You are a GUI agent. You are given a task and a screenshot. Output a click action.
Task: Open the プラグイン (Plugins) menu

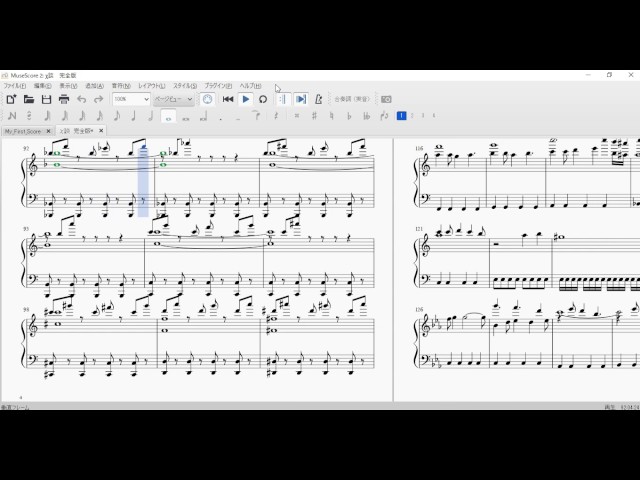pos(218,86)
